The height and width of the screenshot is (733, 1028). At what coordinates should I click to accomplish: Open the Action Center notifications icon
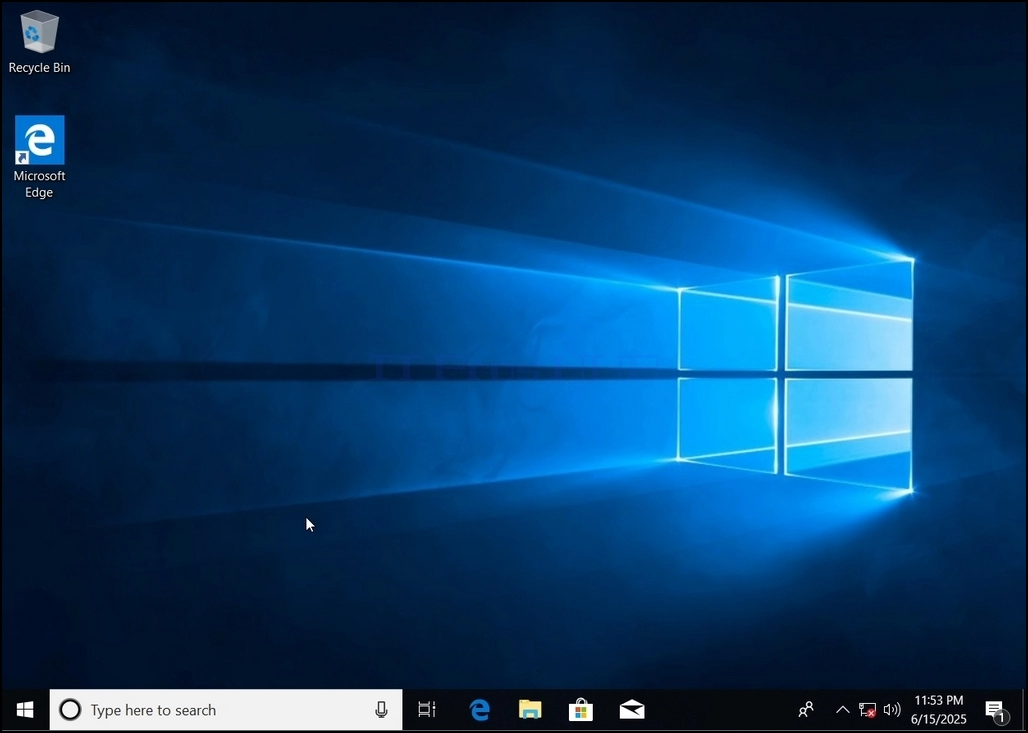(995, 710)
